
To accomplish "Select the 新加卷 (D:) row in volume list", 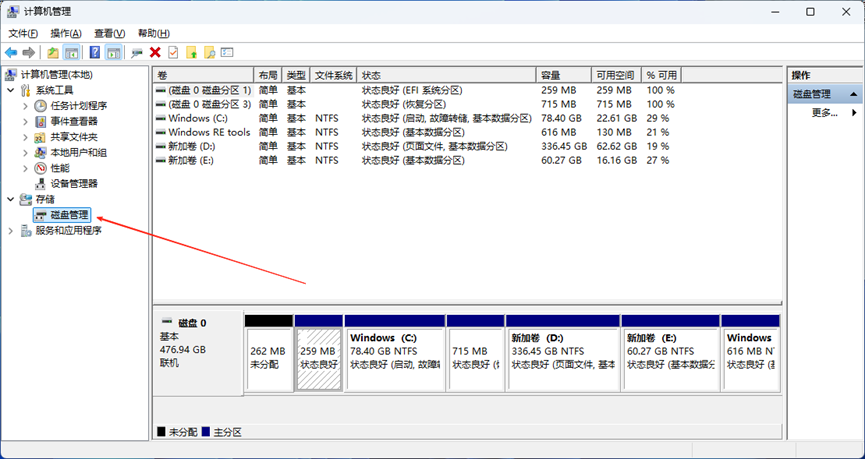I will pyautogui.click(x=192, y=146).
